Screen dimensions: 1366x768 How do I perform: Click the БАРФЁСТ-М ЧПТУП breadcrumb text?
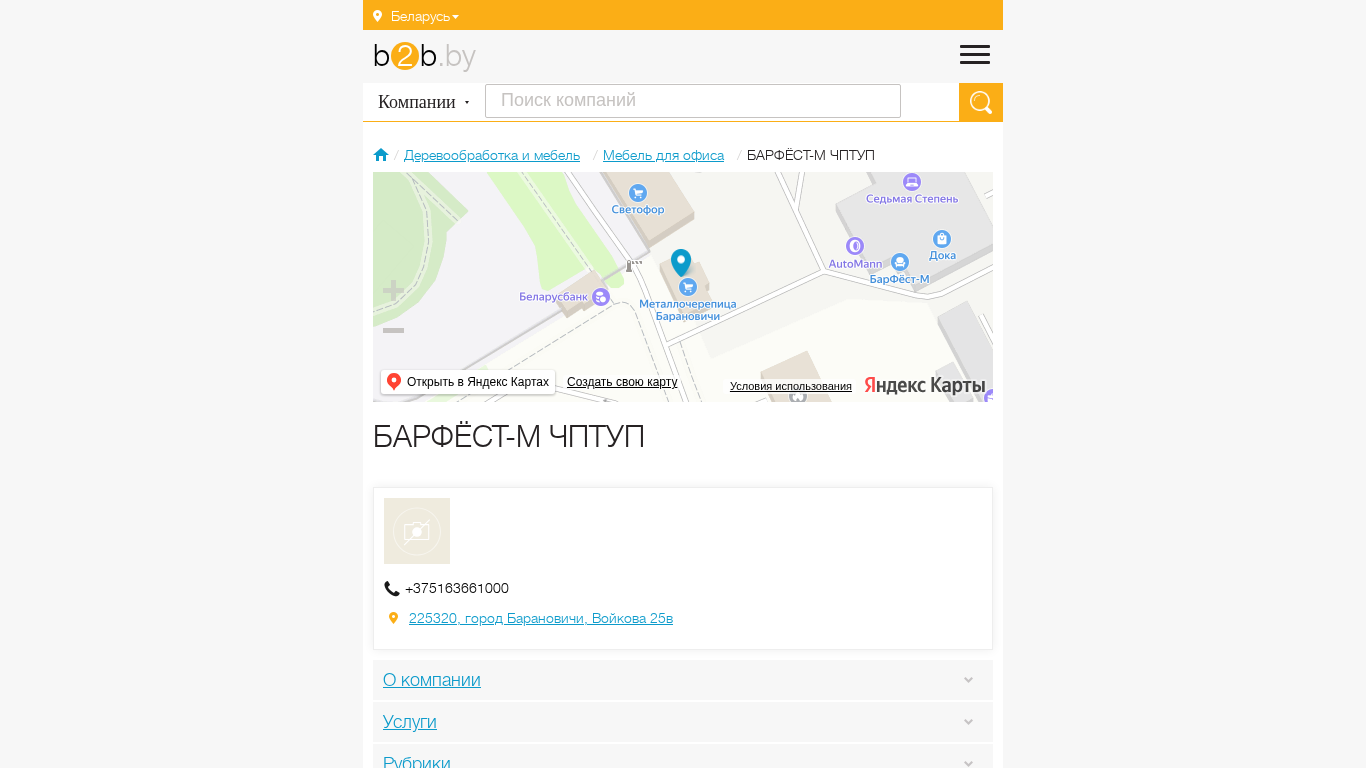pyautogui.click(x=811, y=155)
